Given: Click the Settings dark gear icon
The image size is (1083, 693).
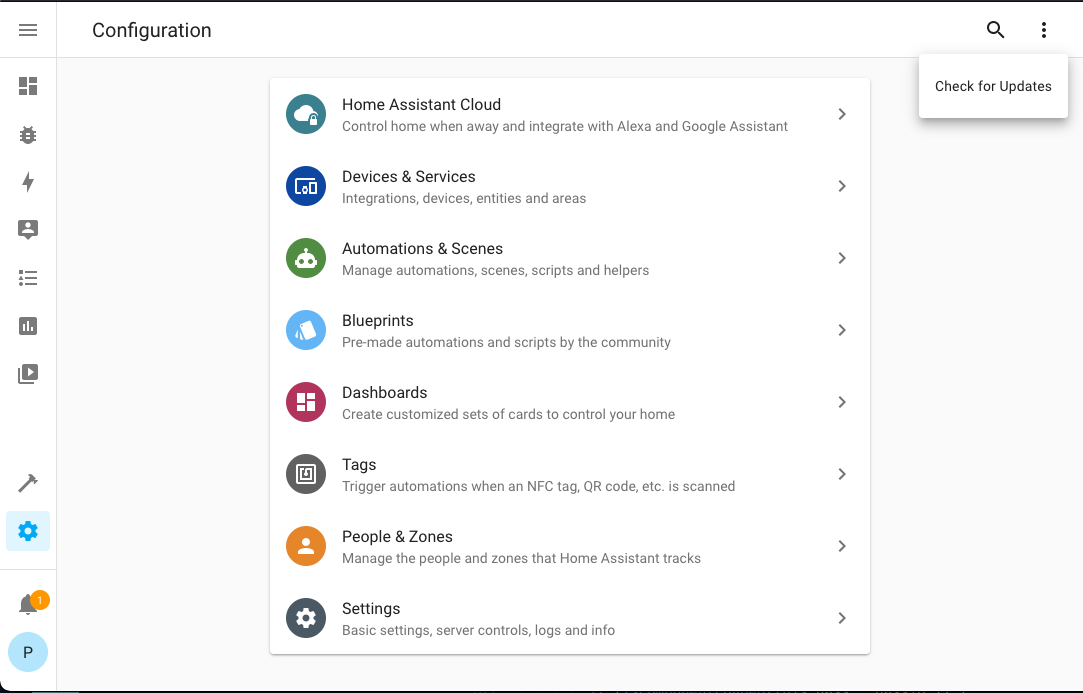Looking at the screenshot, I should click(x=306, y=618).
